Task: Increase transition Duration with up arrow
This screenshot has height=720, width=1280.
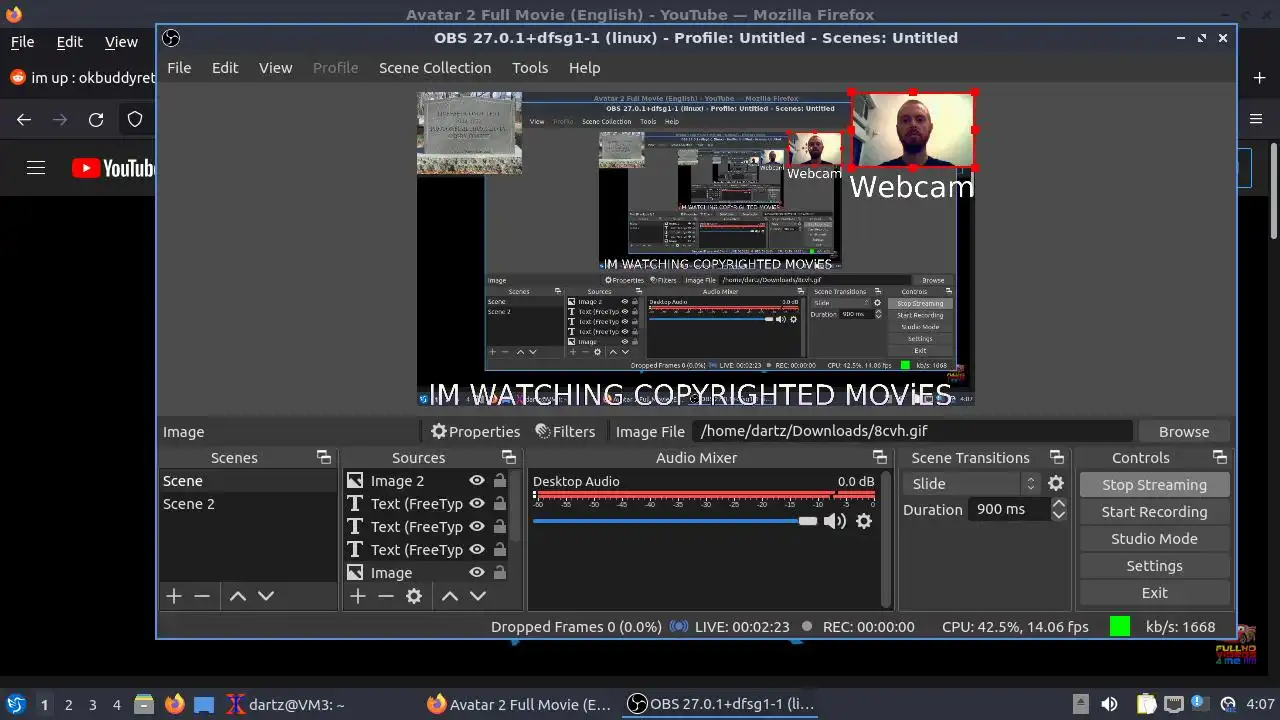Action: pos(1058,504)
